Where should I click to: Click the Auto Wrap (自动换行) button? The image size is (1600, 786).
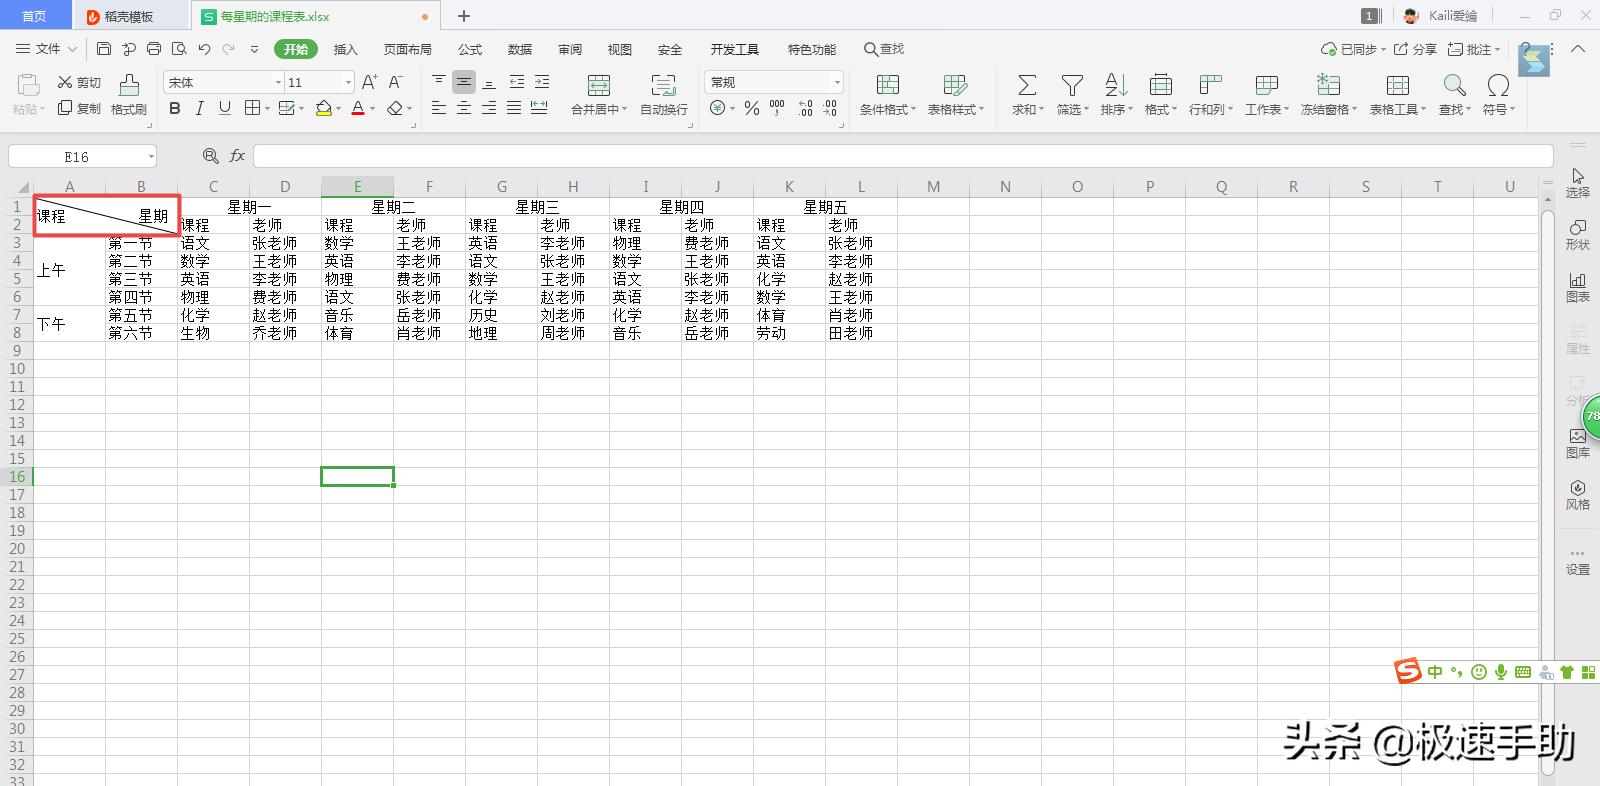tap(664, 95)
